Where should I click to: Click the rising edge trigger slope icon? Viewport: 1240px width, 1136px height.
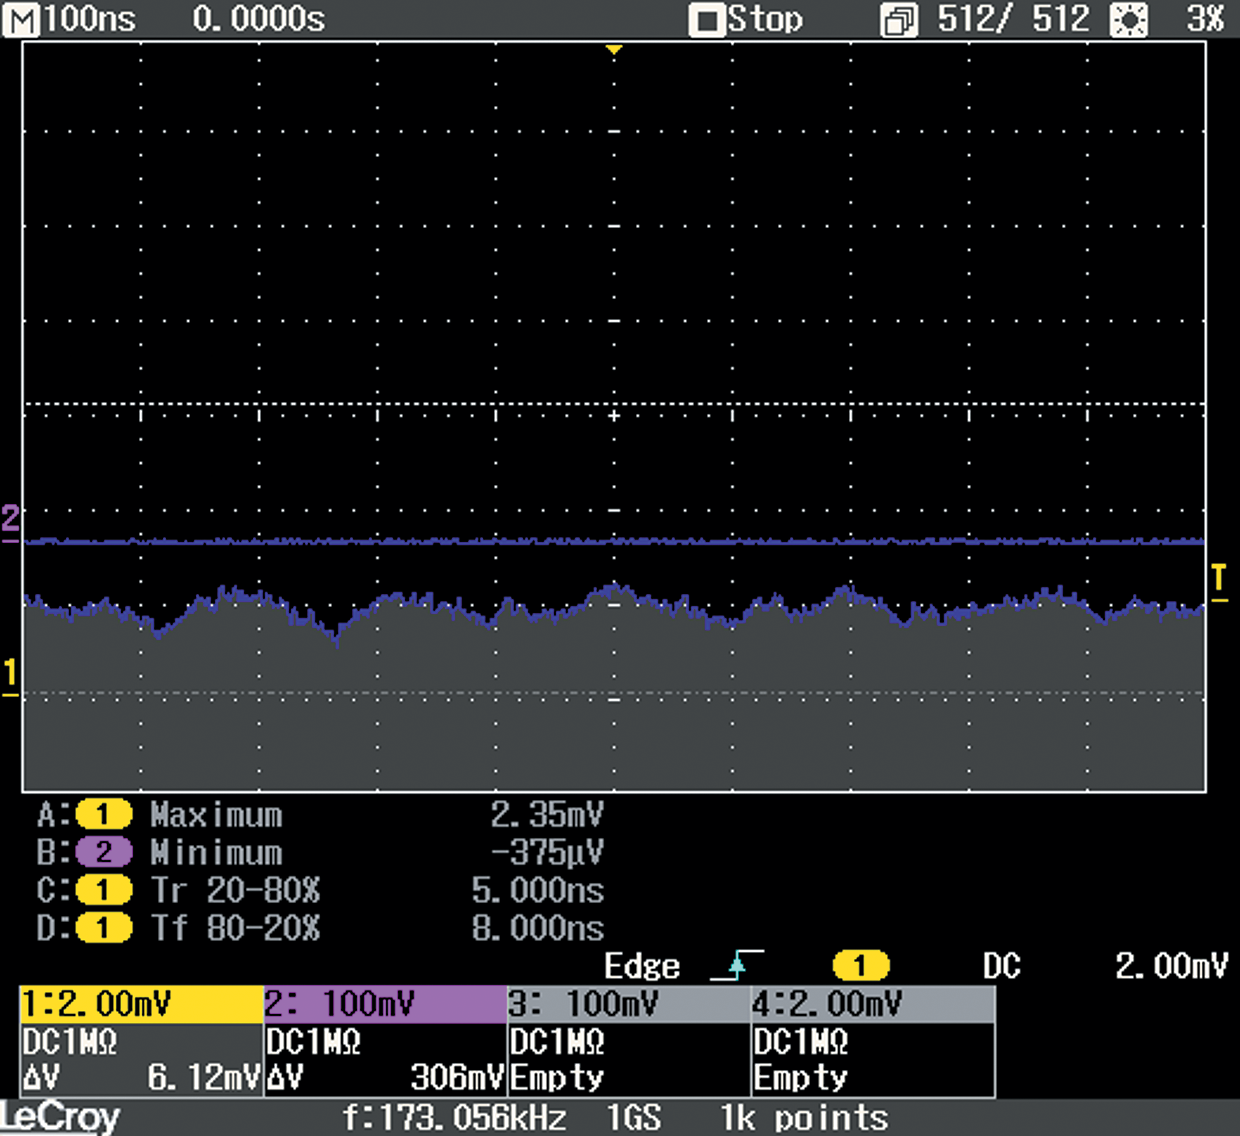coord(737,965)
